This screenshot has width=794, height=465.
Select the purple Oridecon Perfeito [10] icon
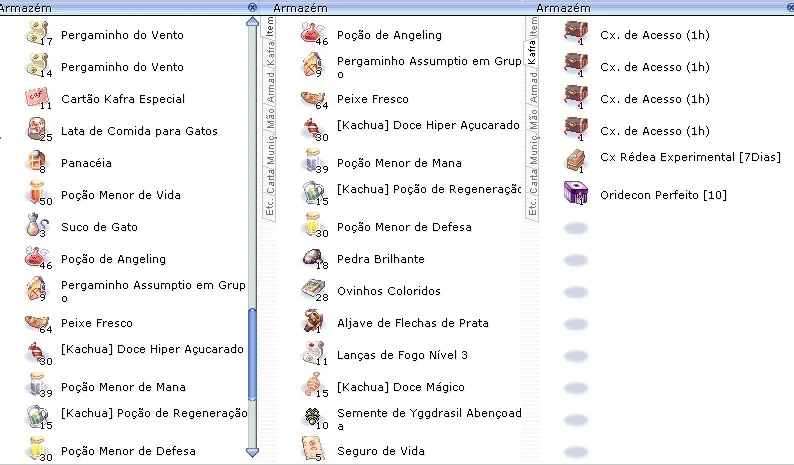coord(575,193)
